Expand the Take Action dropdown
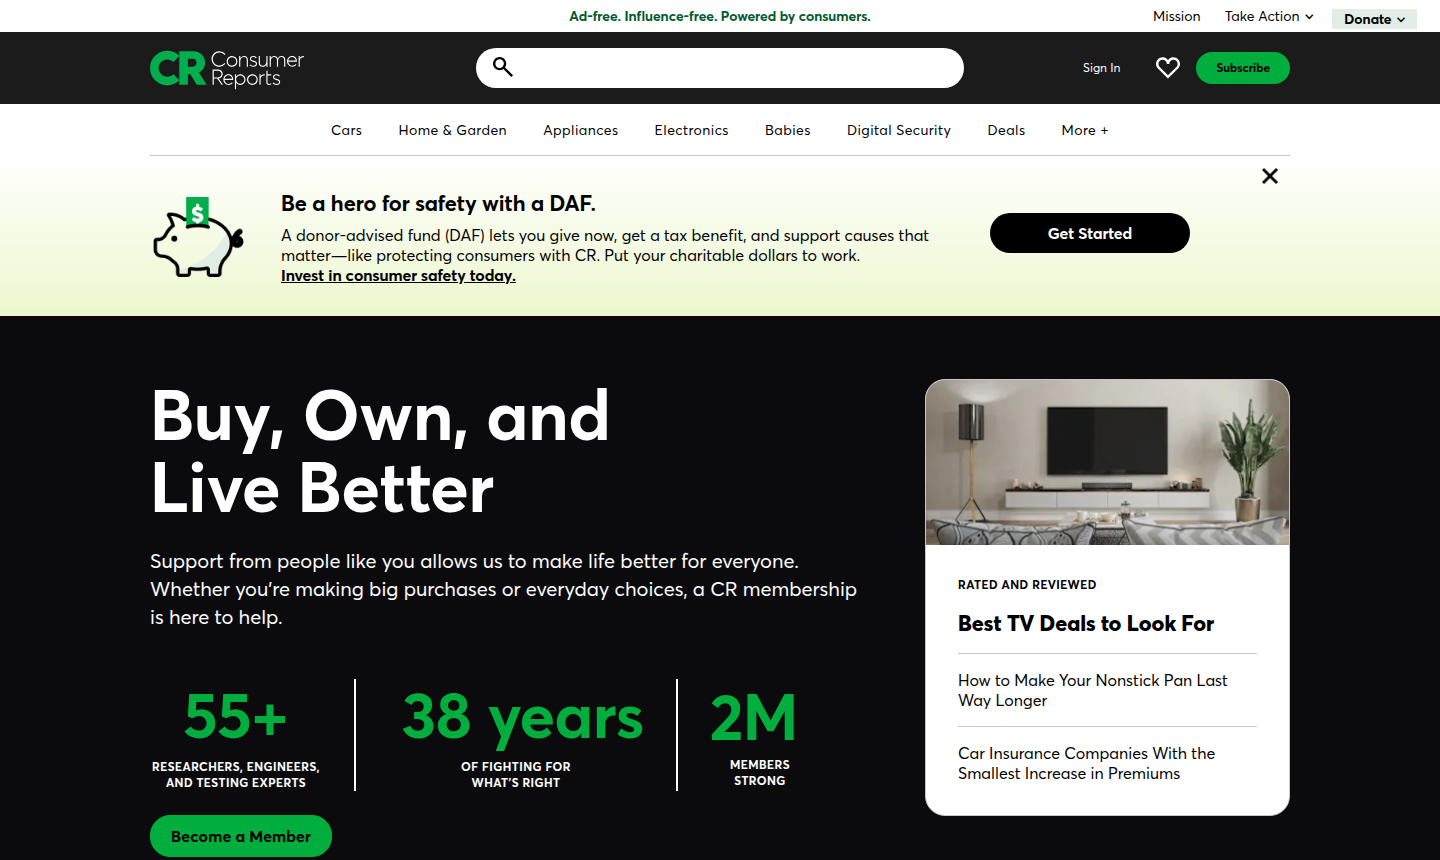Viewport: 1440px width, 860px height. 1268,16
